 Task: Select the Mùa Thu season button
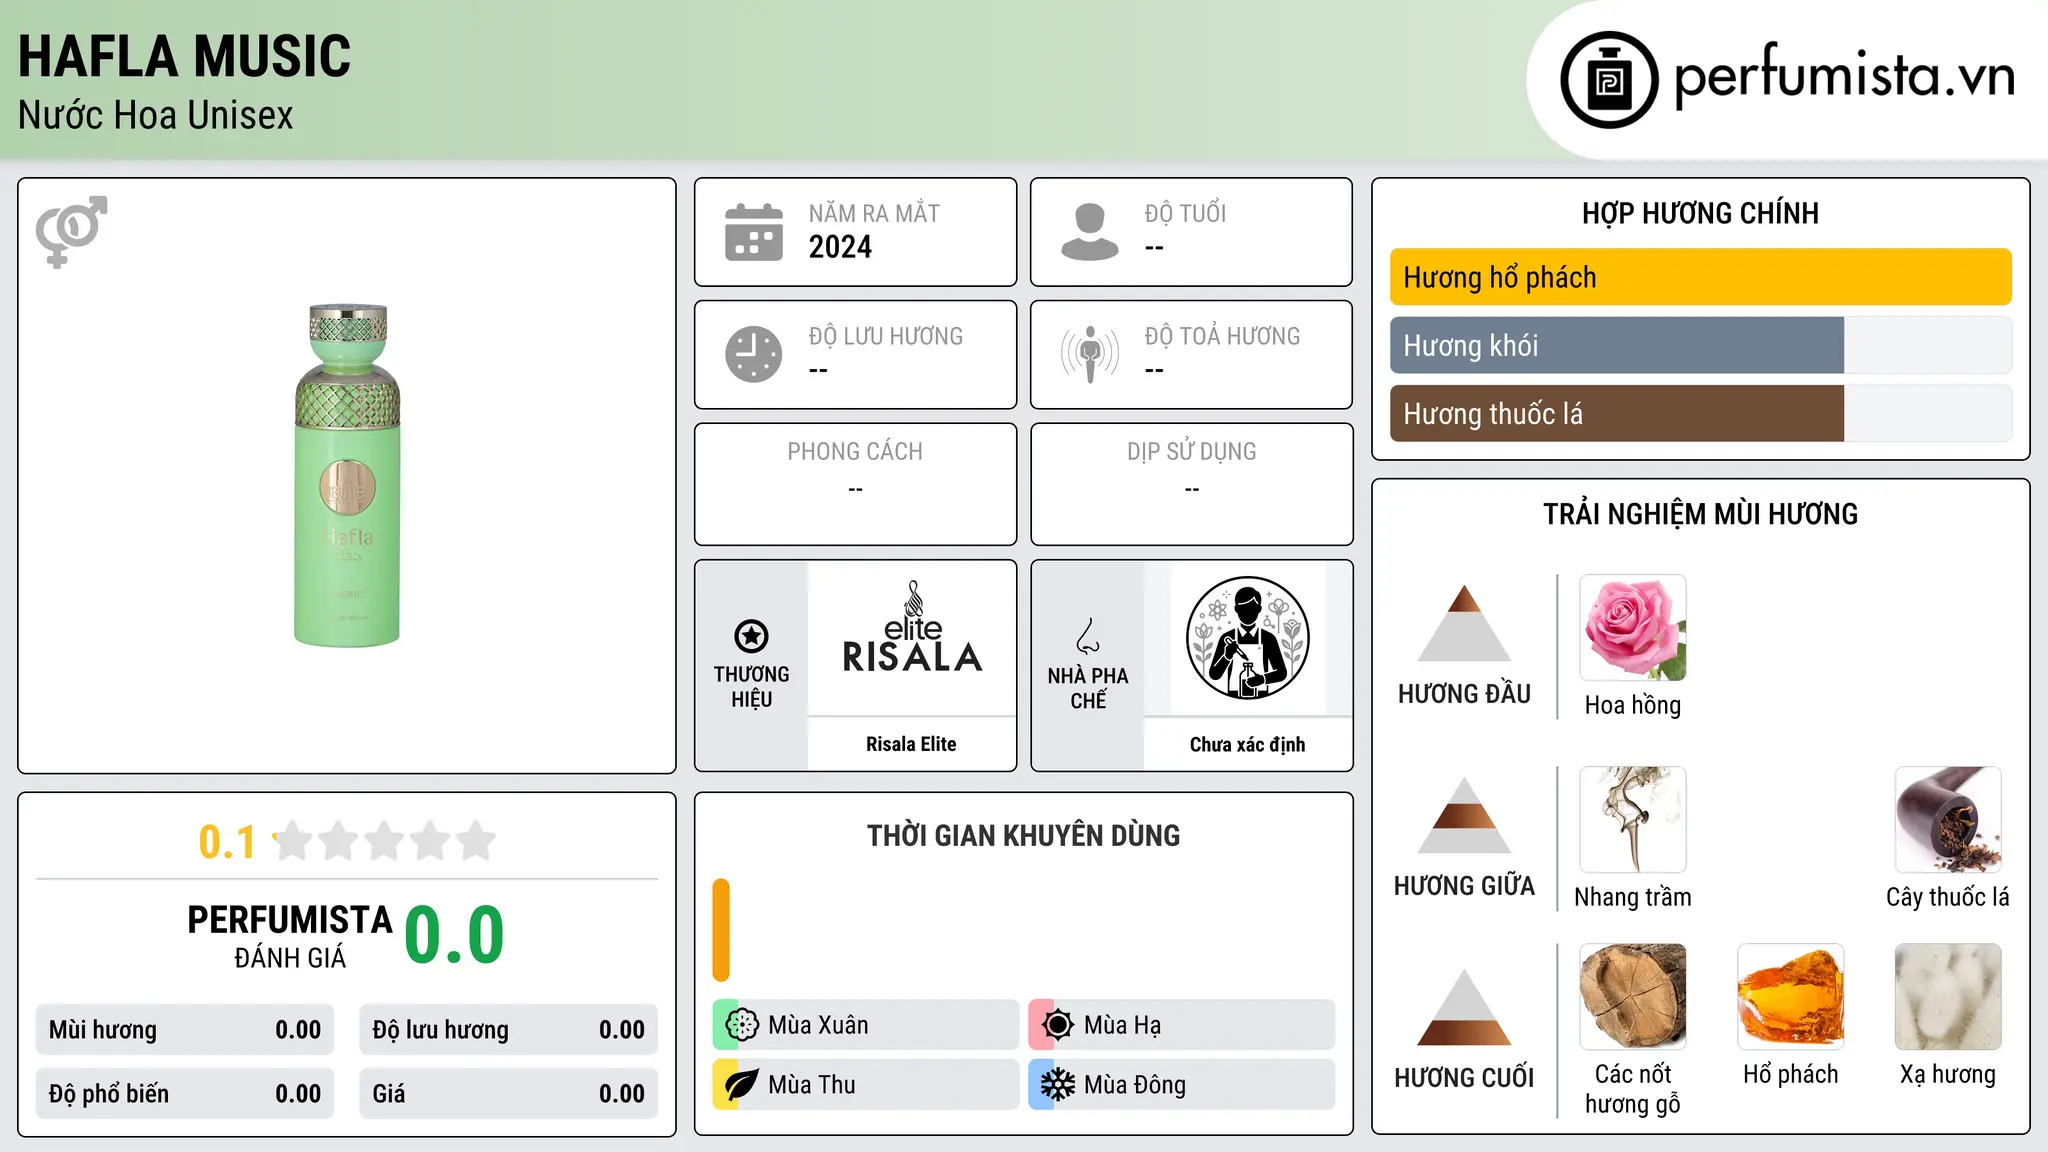tap(866, 1085)
